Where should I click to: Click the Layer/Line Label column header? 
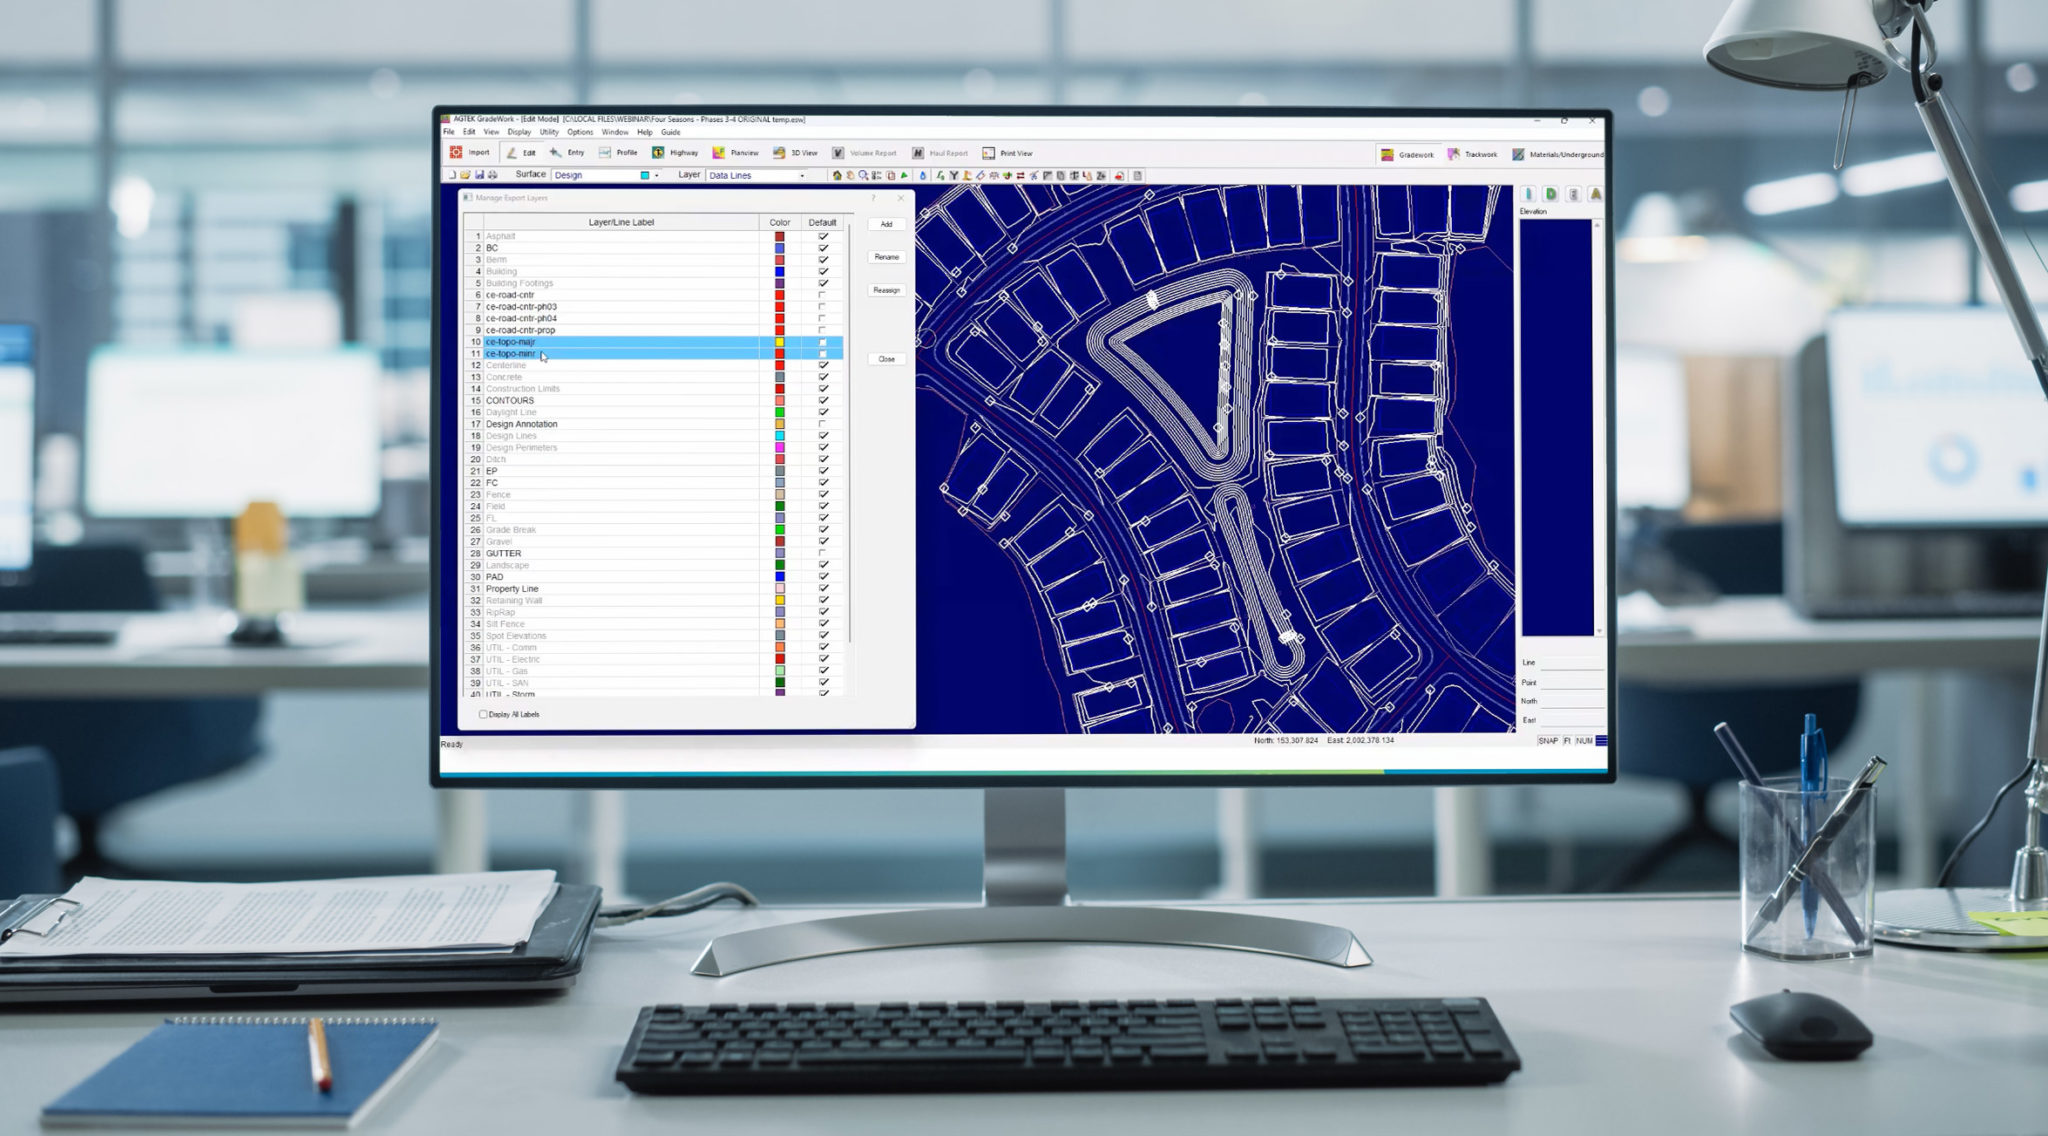[621, 222]
